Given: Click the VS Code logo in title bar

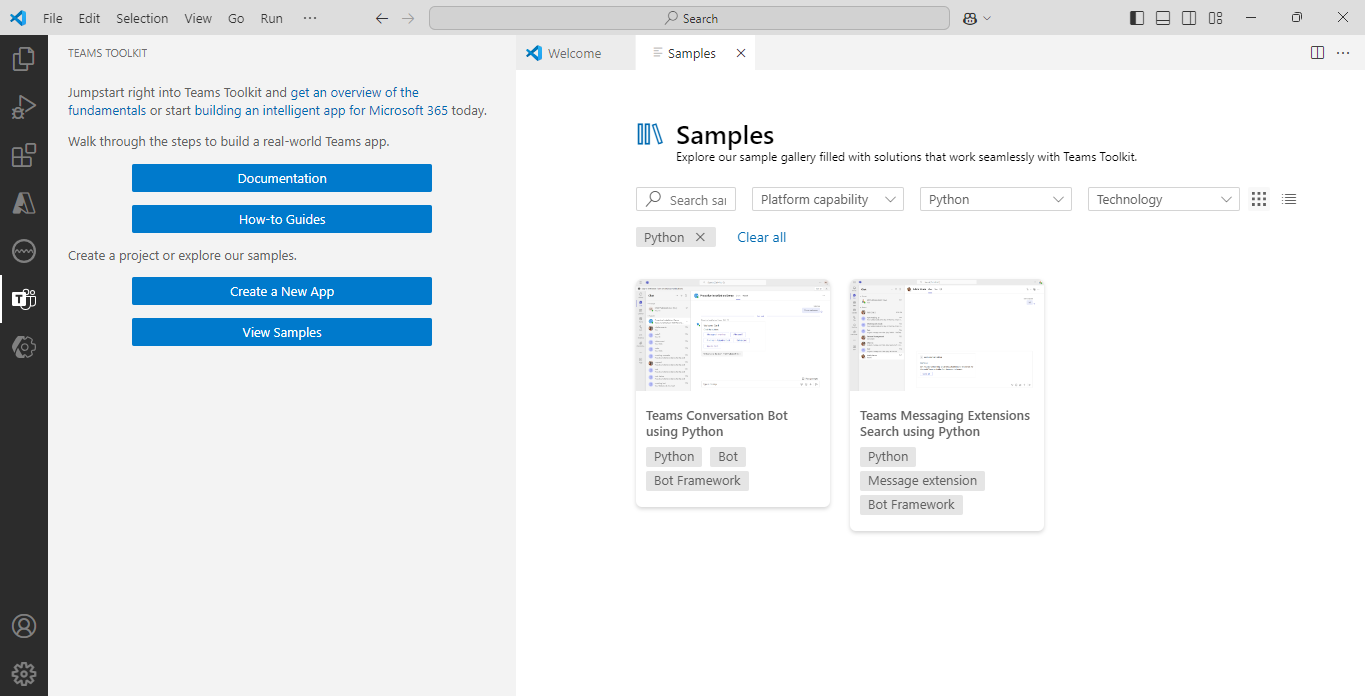Looking at the screenshot, I should click(18, 18).
